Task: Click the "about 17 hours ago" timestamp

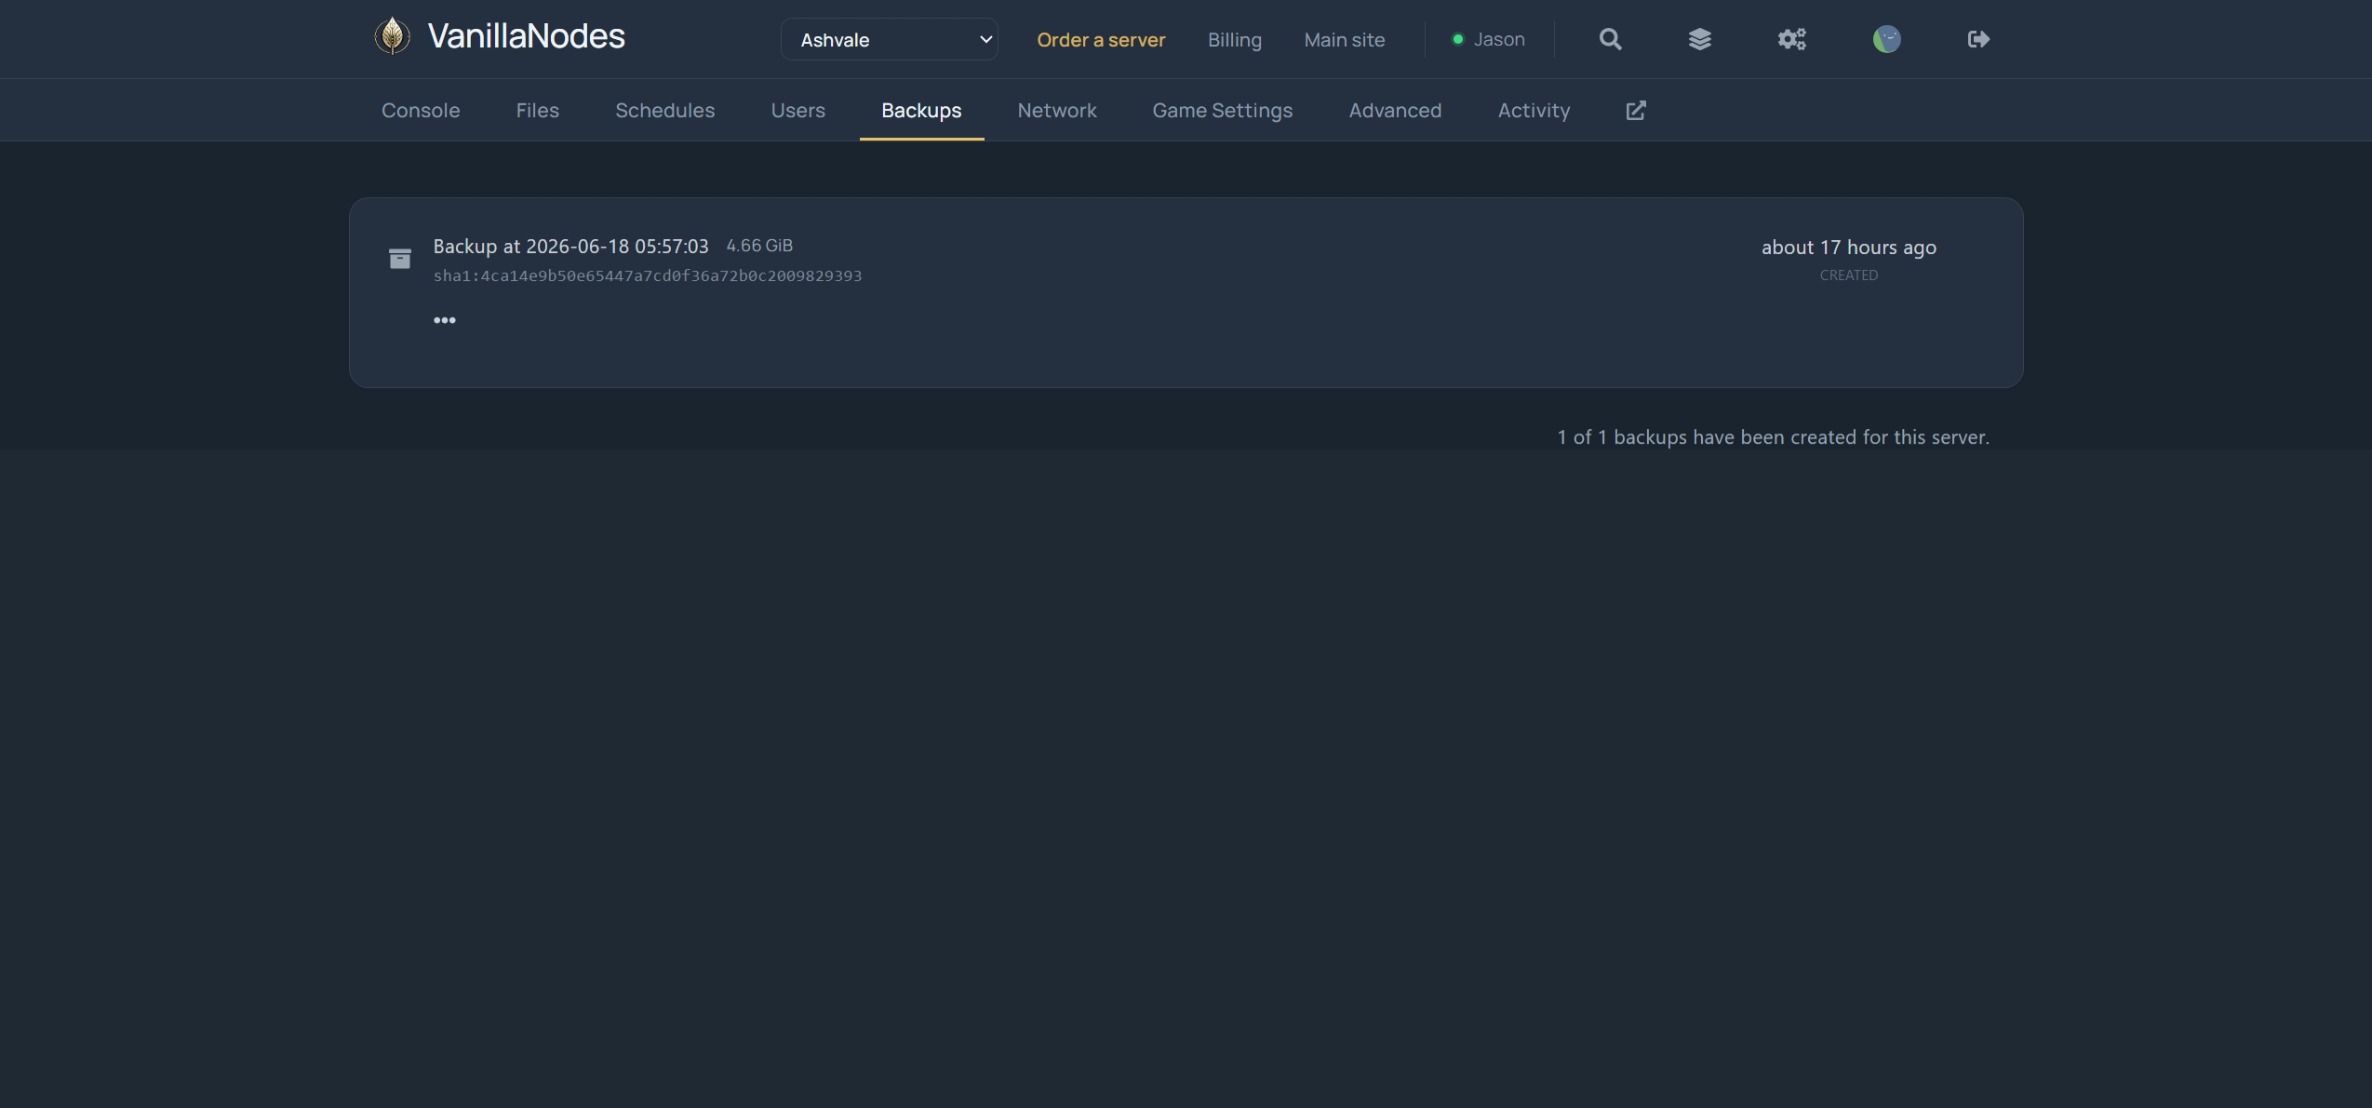Action: coord(1848,247)
